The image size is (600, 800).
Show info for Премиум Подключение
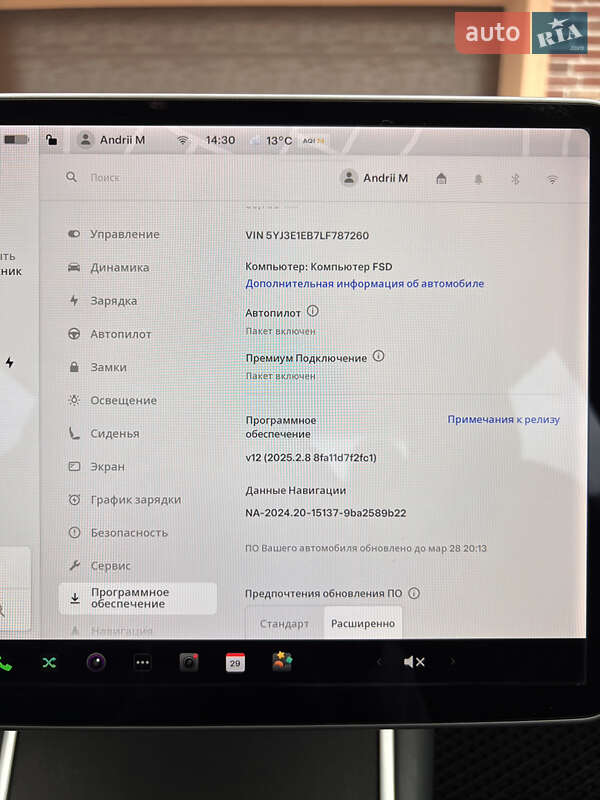point(378,356)
